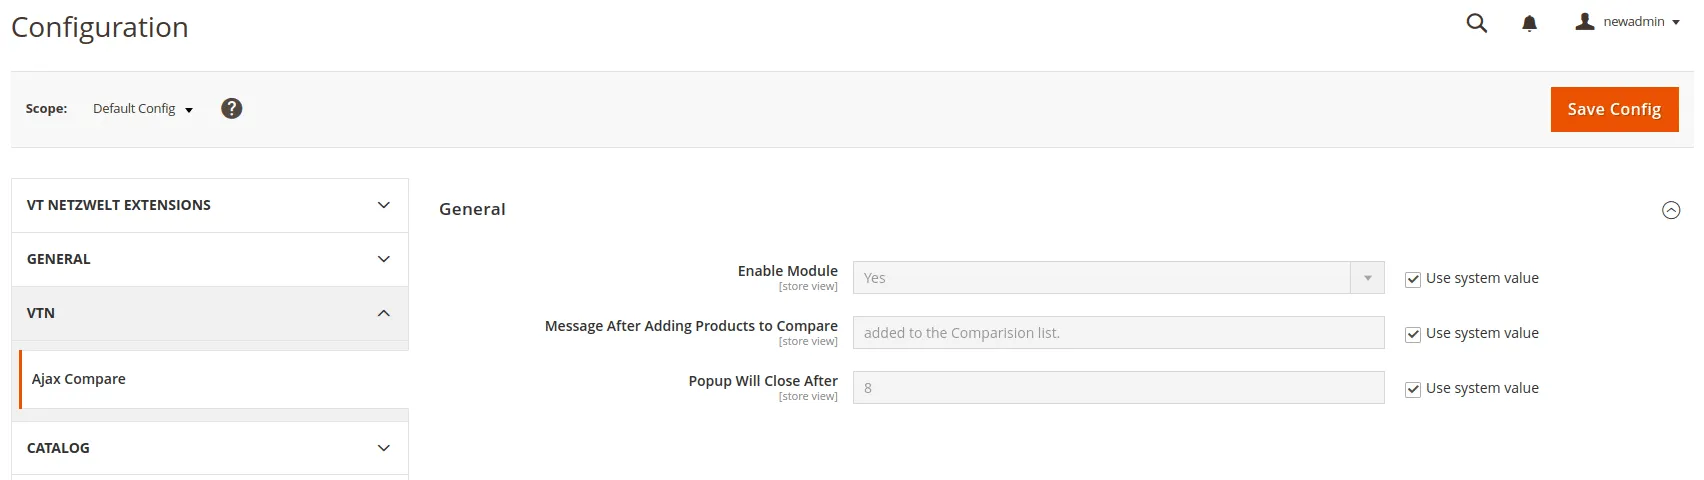
Task: Open the Default Config scope dropdown
Action: pyautogui.click(x=142, y=109)
